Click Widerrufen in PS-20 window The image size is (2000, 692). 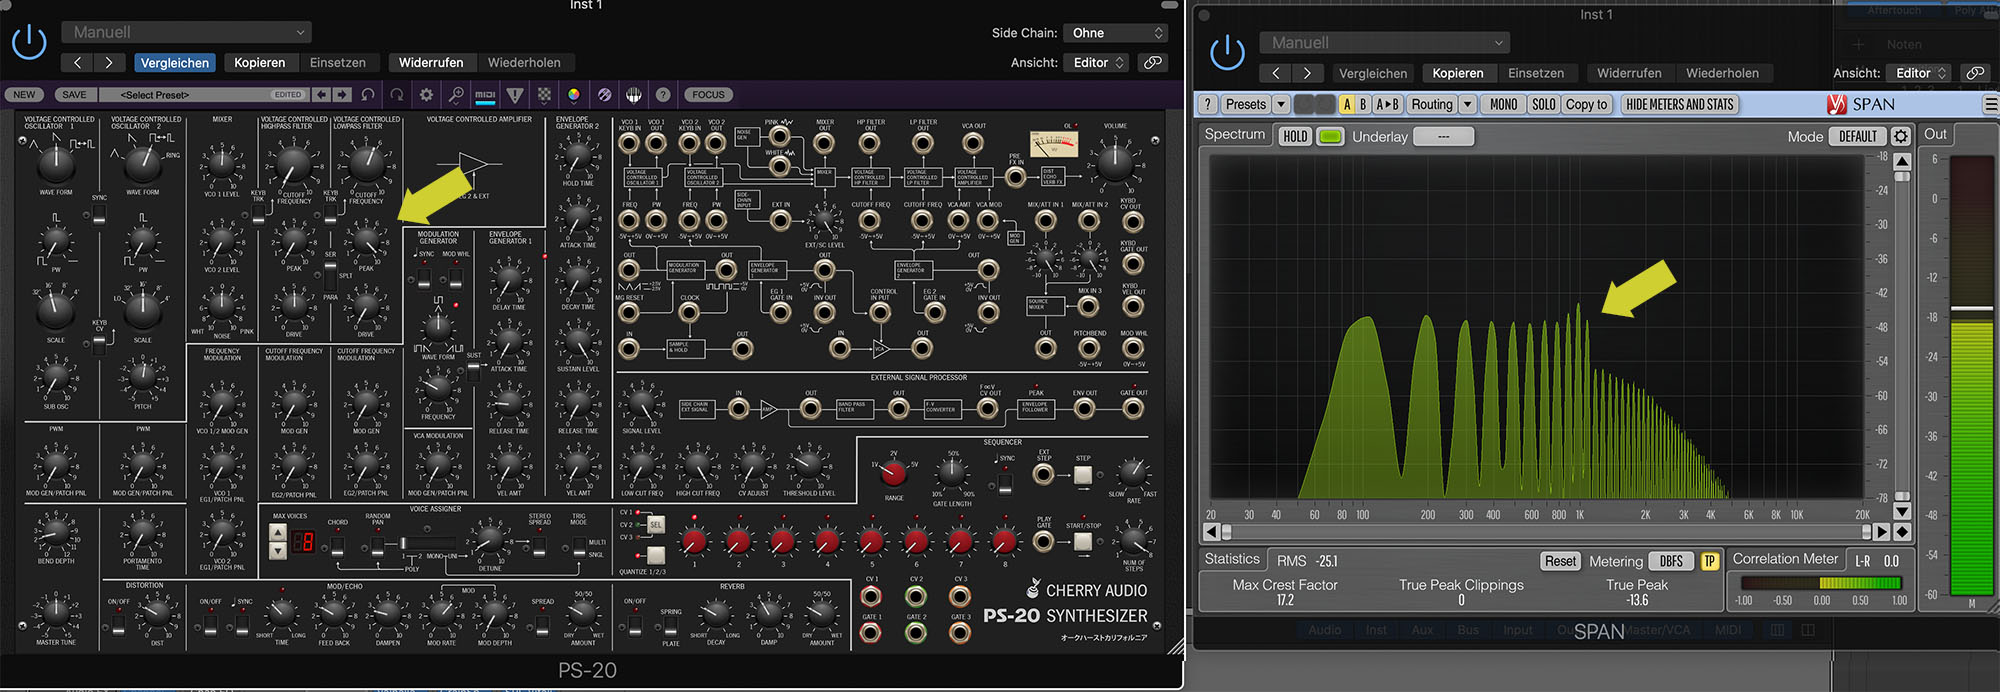pos(431,62)
